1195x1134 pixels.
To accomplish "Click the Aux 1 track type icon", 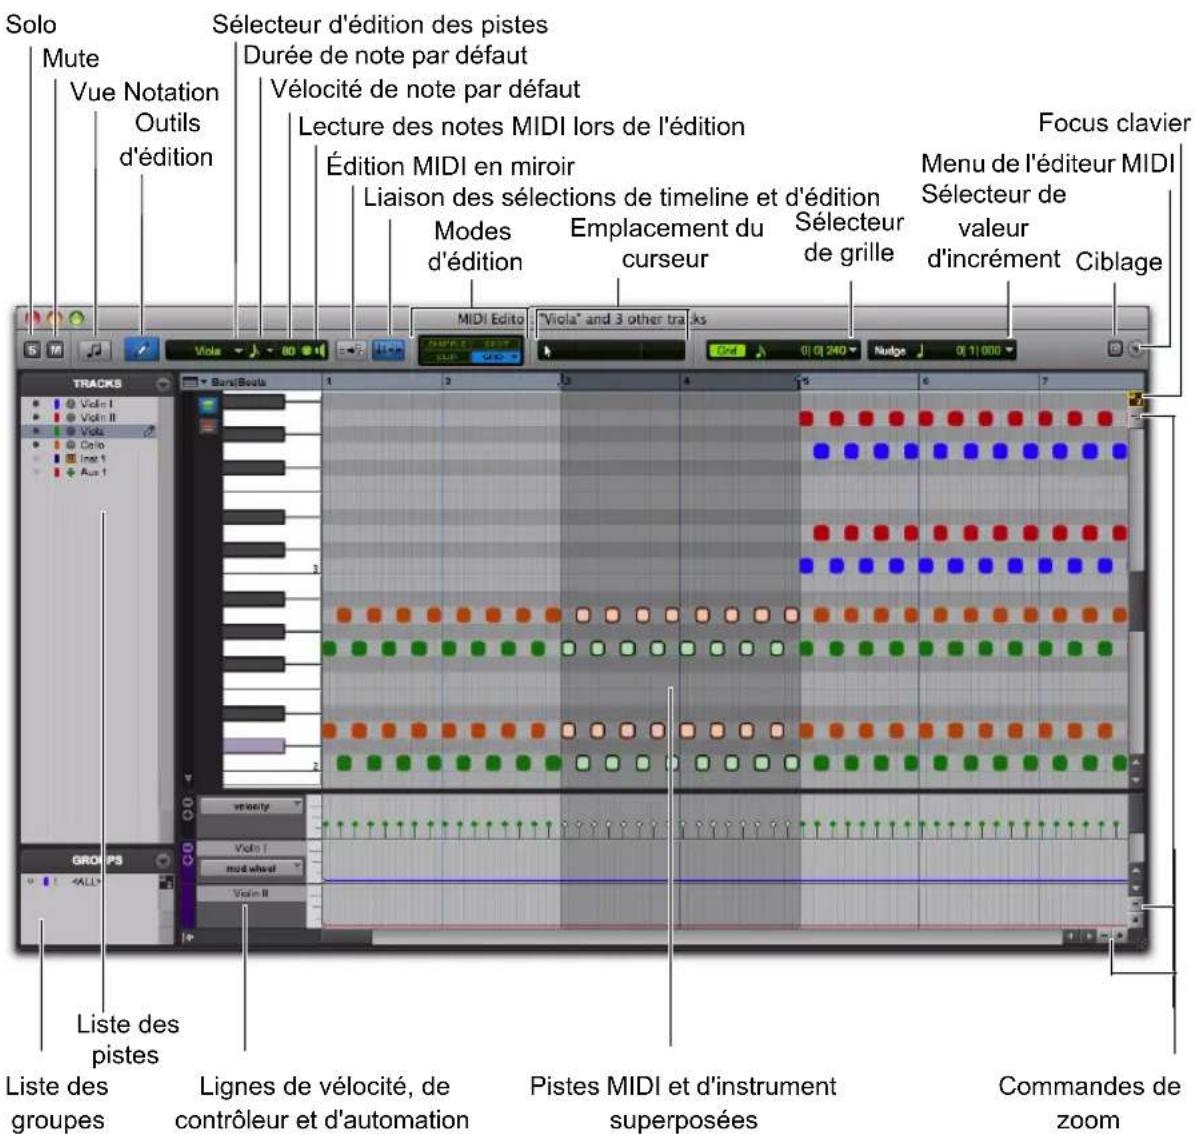I will 71,472.
